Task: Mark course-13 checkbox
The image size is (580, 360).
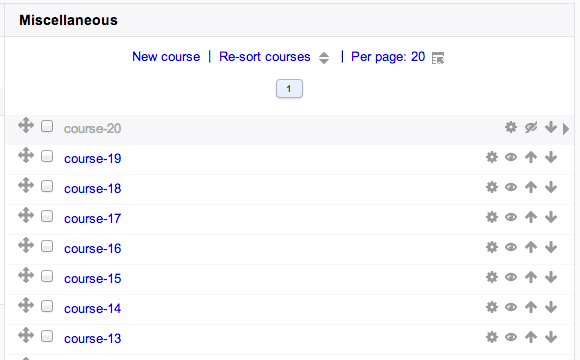Action: (47, 336)
